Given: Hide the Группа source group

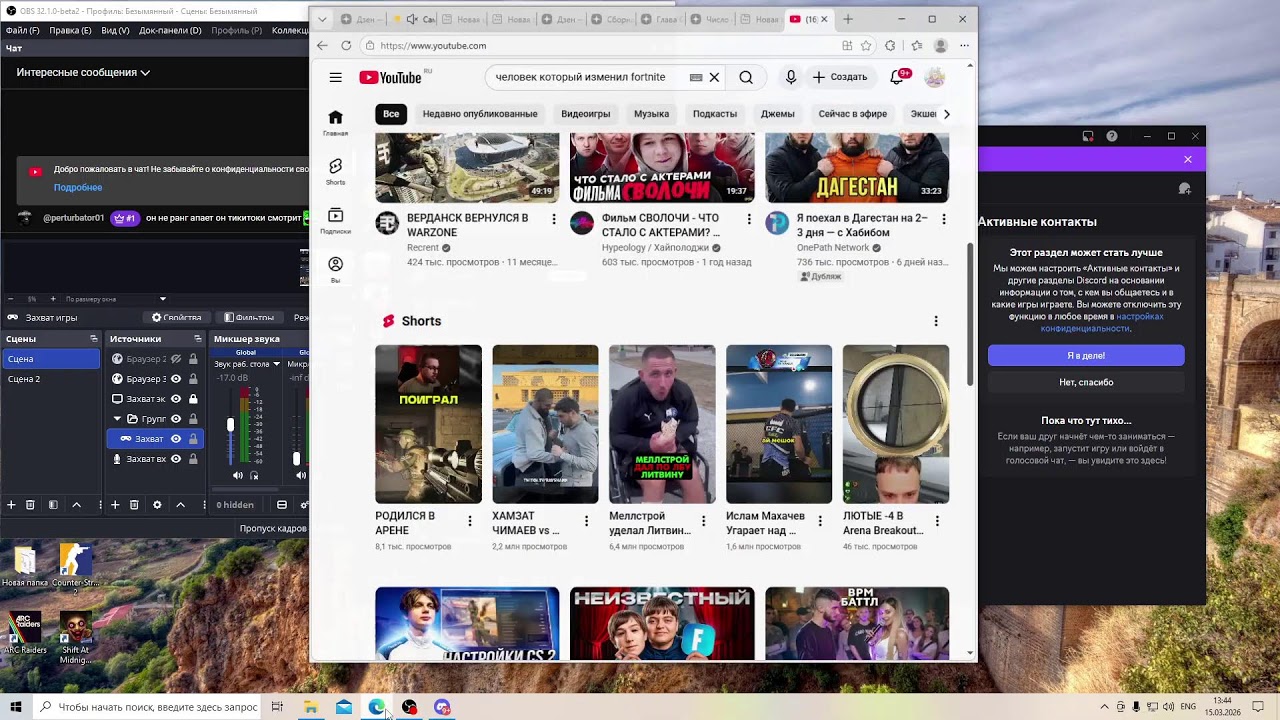Looking at the screenshot, I should (x=176, y=419).
